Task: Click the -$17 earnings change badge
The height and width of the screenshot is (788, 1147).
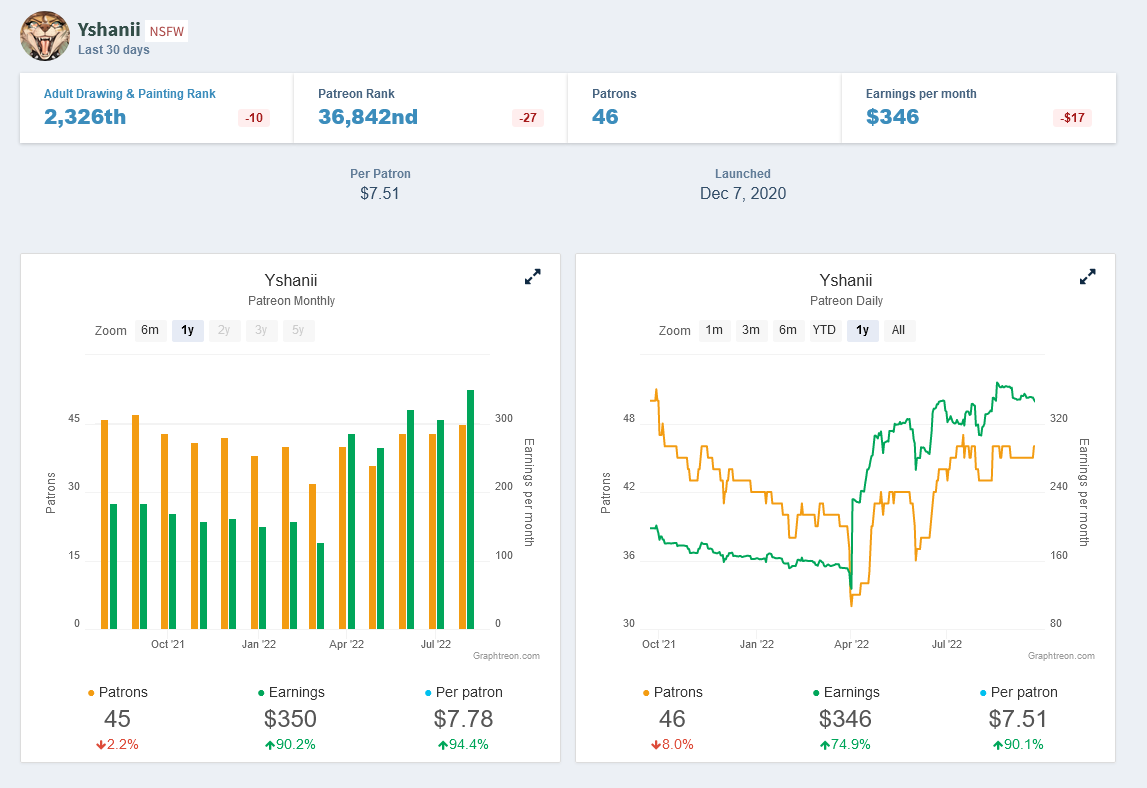Action: pyautogui.click(x=1073, y=118)
